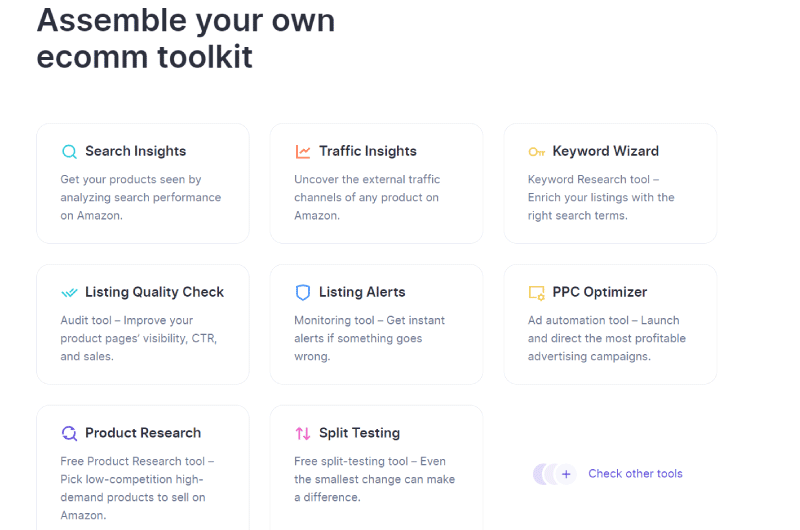The height and width of the screenshot is (530, 800).
Task: Go to Split Testing heading
Action: pyautogui.click(x=360, y=433)
